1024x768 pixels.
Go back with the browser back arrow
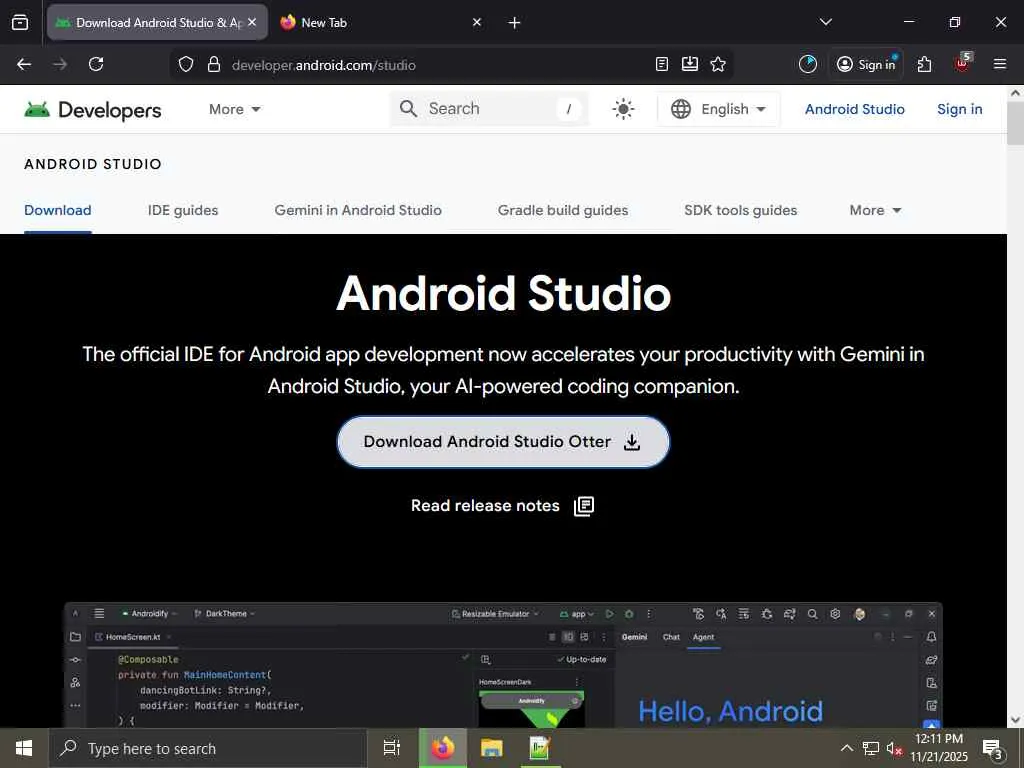point(24,64)
